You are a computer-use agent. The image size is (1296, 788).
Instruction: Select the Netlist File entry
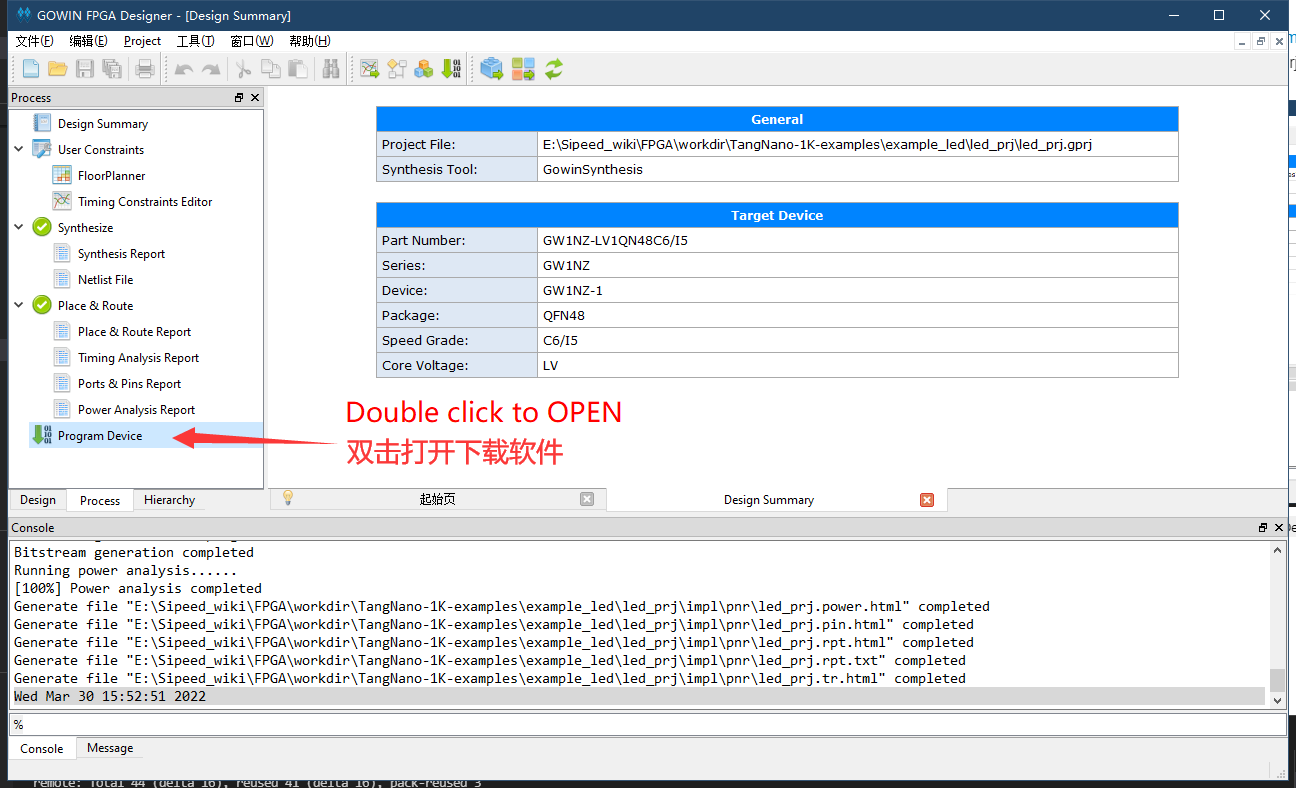pyautogui.click(x=105, y=280)
